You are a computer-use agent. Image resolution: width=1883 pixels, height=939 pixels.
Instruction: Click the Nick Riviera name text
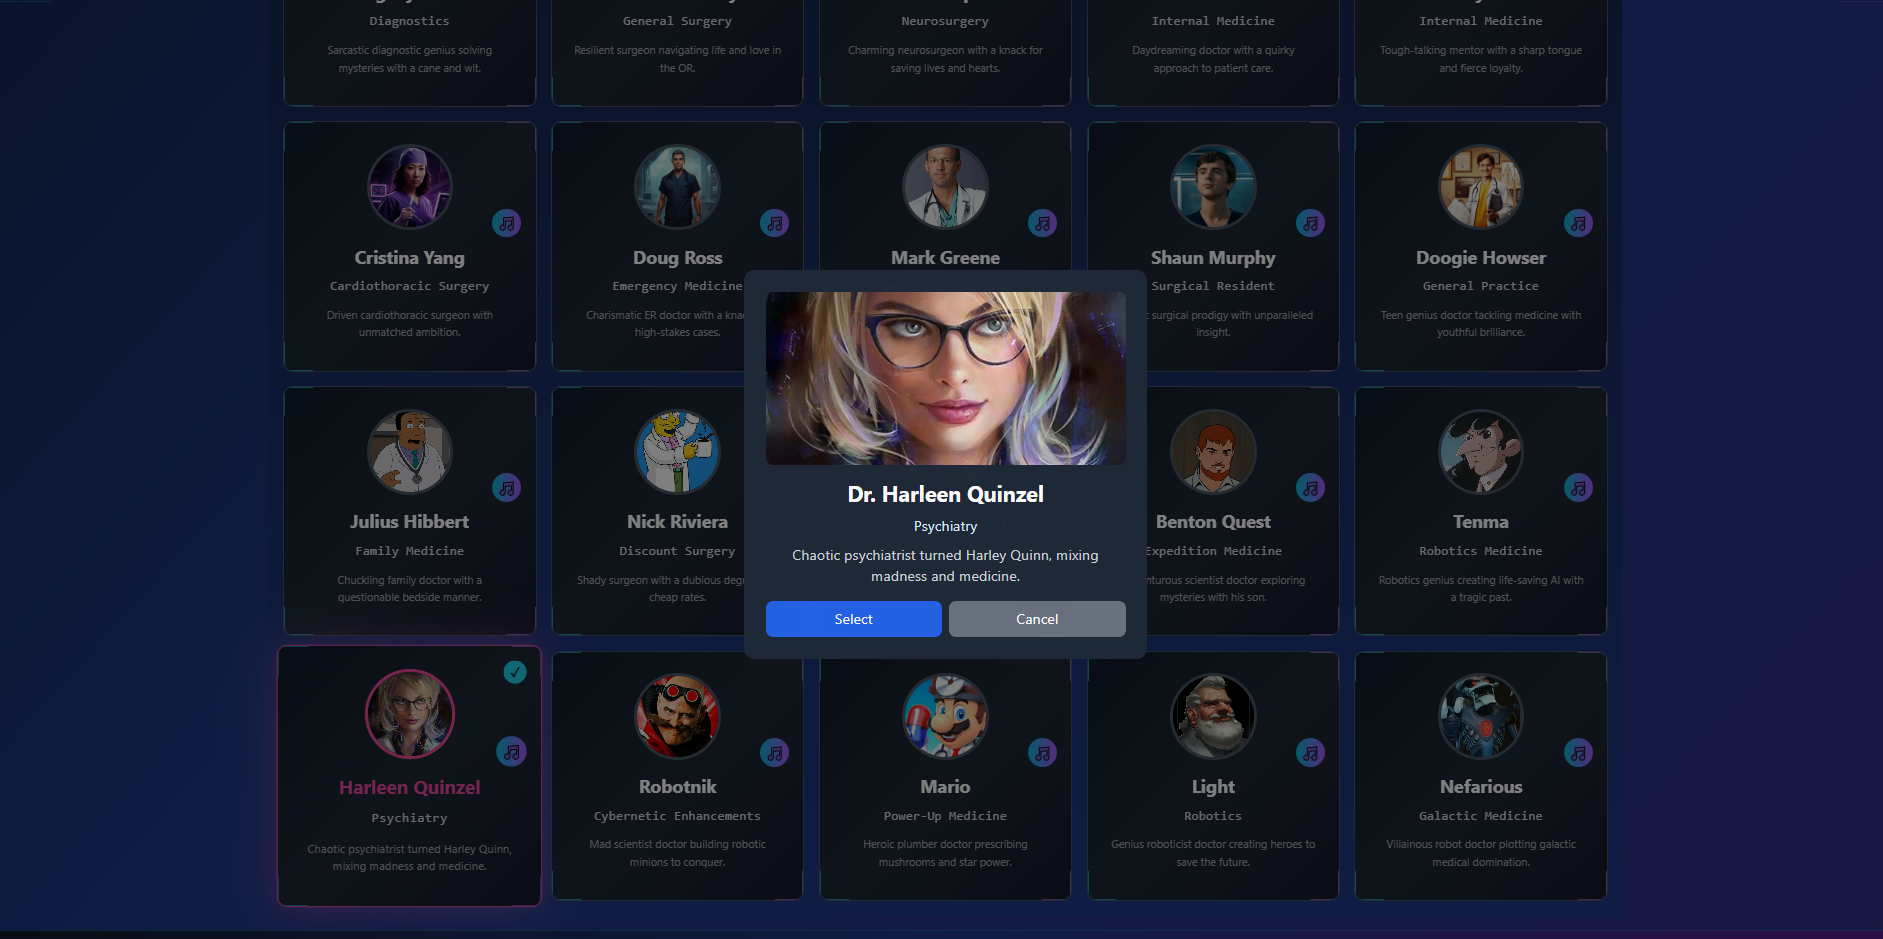(678, 522)
